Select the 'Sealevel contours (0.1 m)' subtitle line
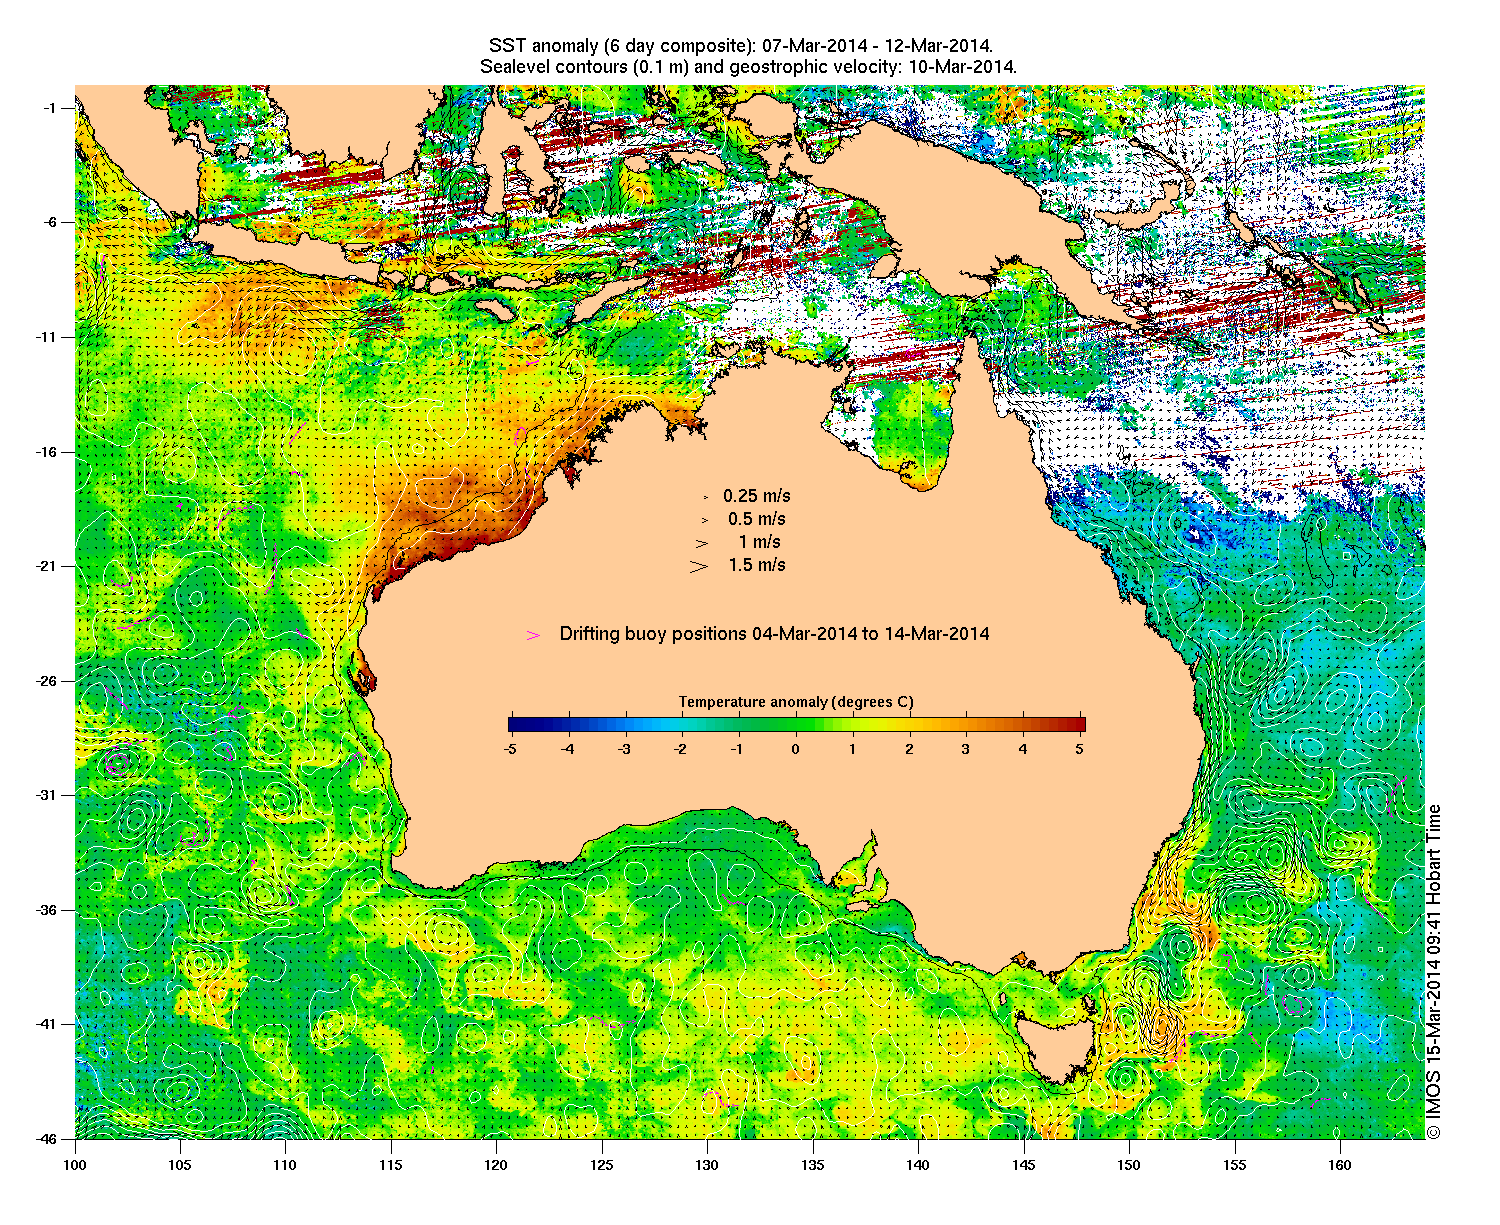 [748, 67]
